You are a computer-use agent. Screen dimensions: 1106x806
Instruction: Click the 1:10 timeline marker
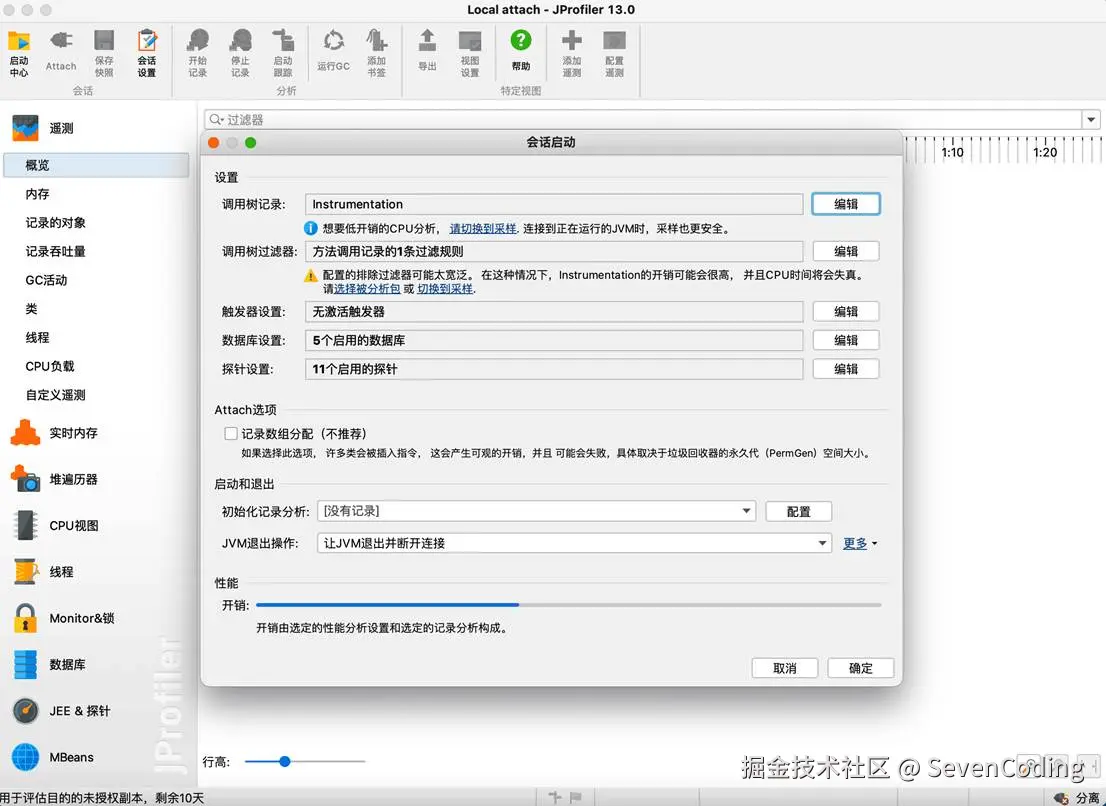(x=952, y=152)
